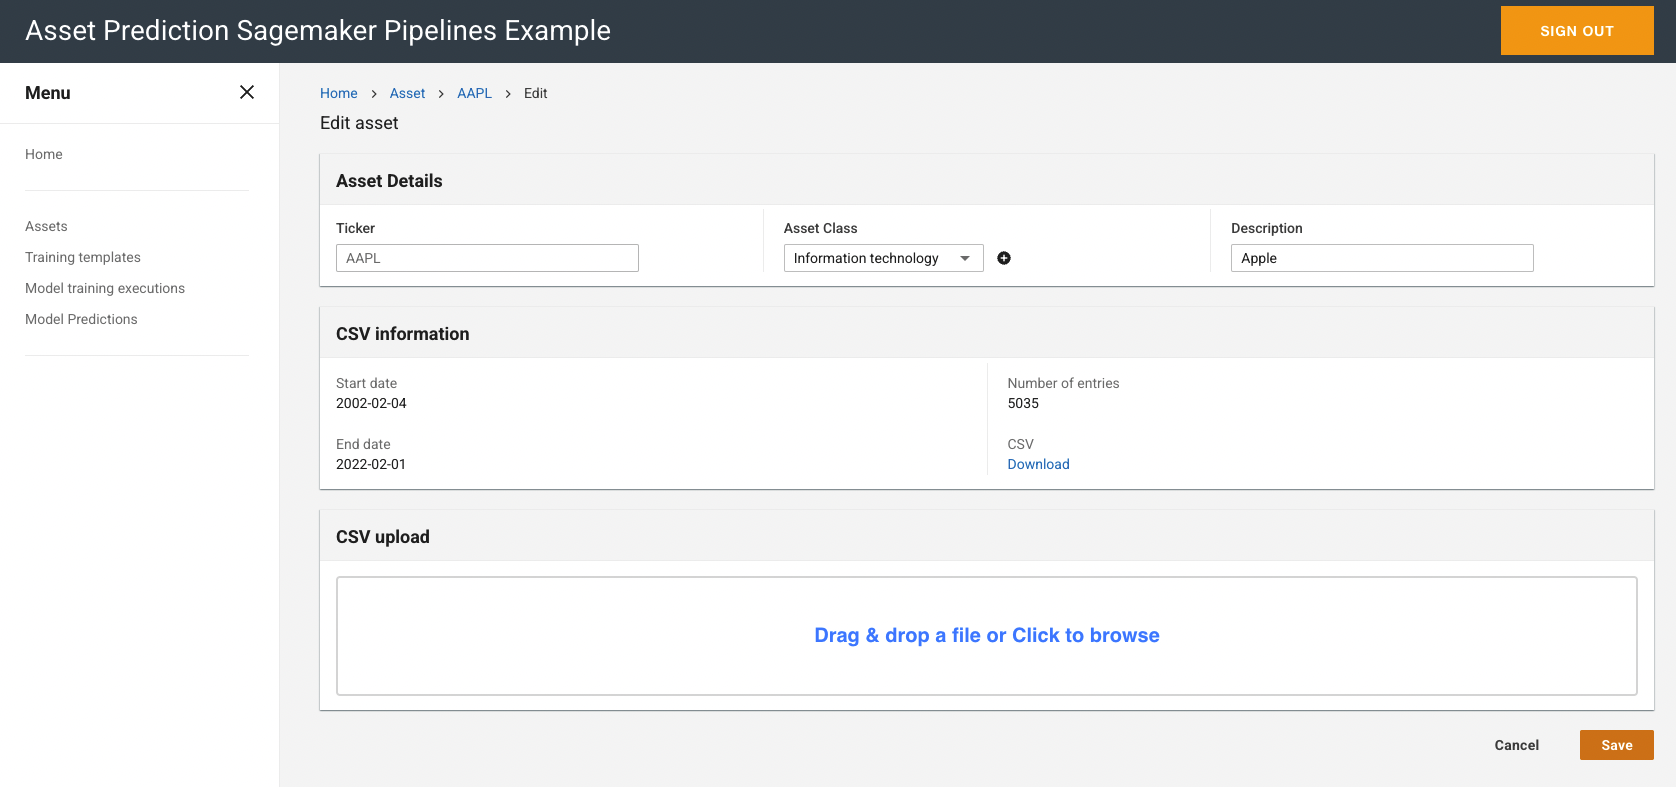Click the Ticker input field

point(487,258)
